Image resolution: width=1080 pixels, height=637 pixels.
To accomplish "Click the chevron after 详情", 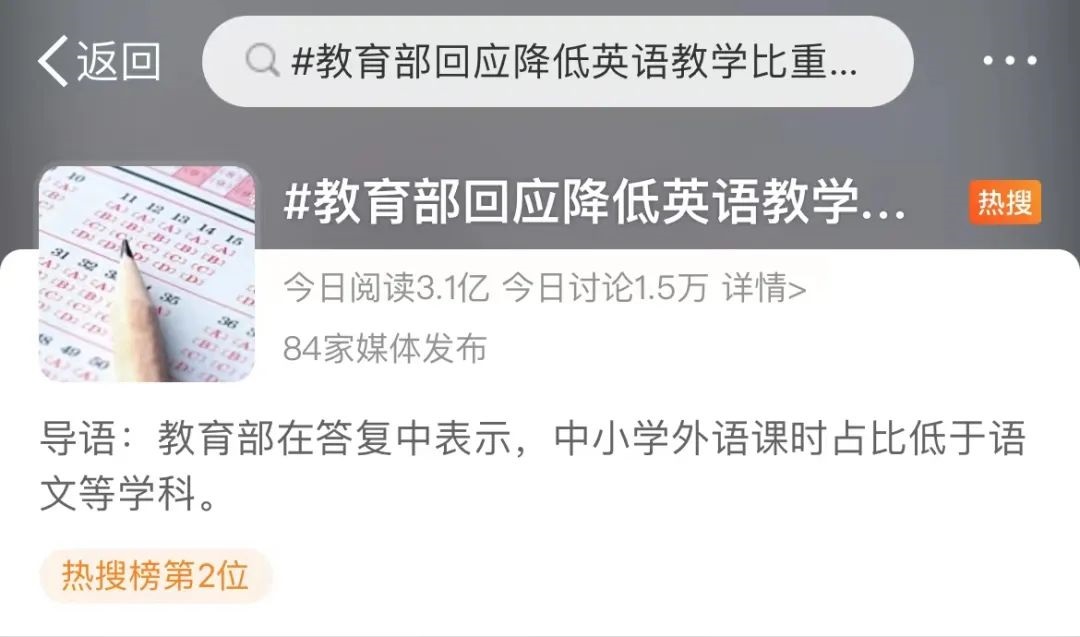I will point(797,290).
